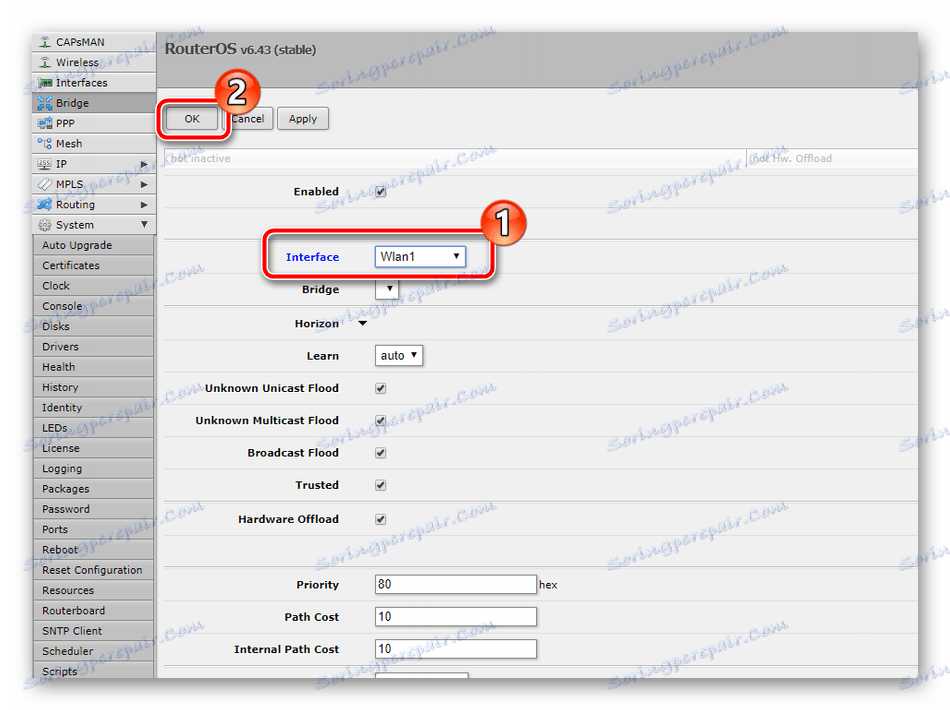Open the Interface dropdown showing Wlan1
This screenshot has height=710, width=950.
[x=420, y=257]
